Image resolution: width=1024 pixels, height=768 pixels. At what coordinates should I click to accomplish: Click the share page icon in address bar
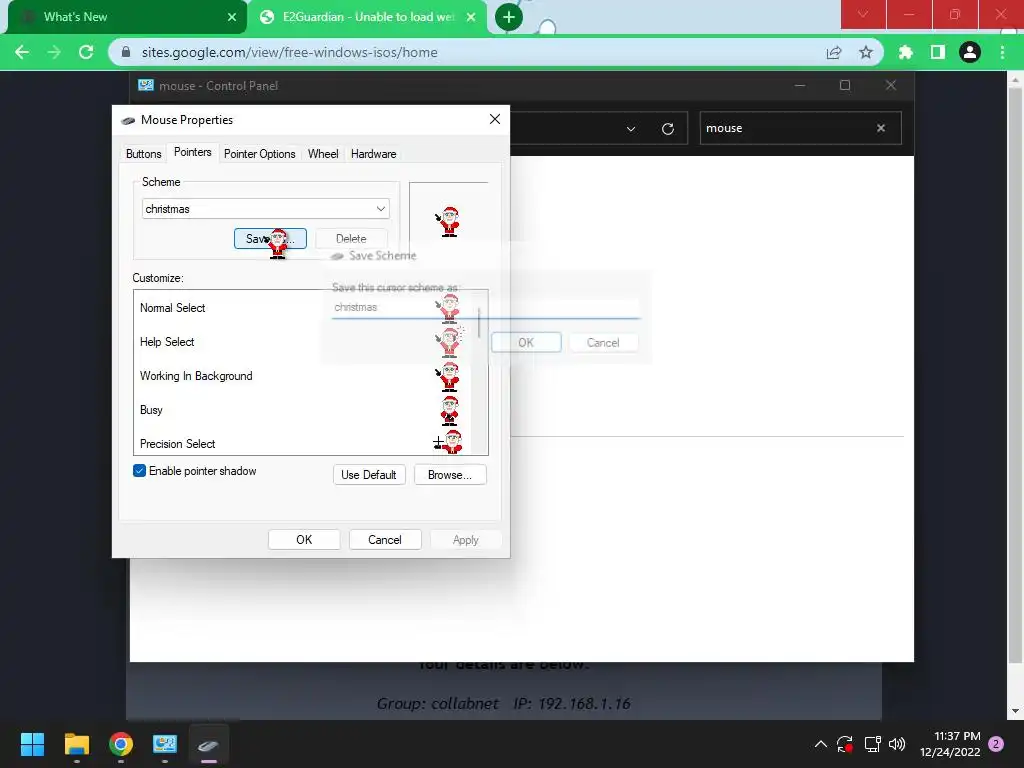coord(834,52)
